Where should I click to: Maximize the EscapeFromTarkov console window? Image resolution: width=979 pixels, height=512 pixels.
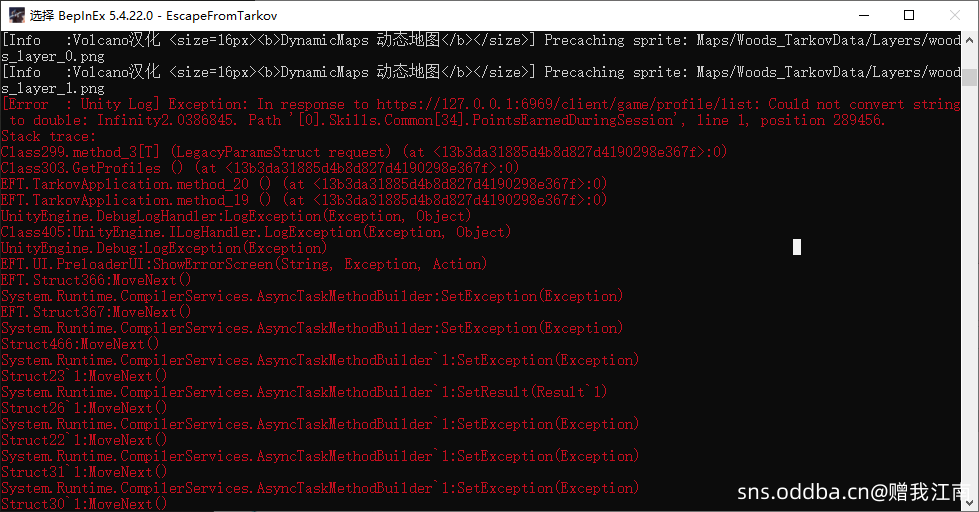[909, 15]
